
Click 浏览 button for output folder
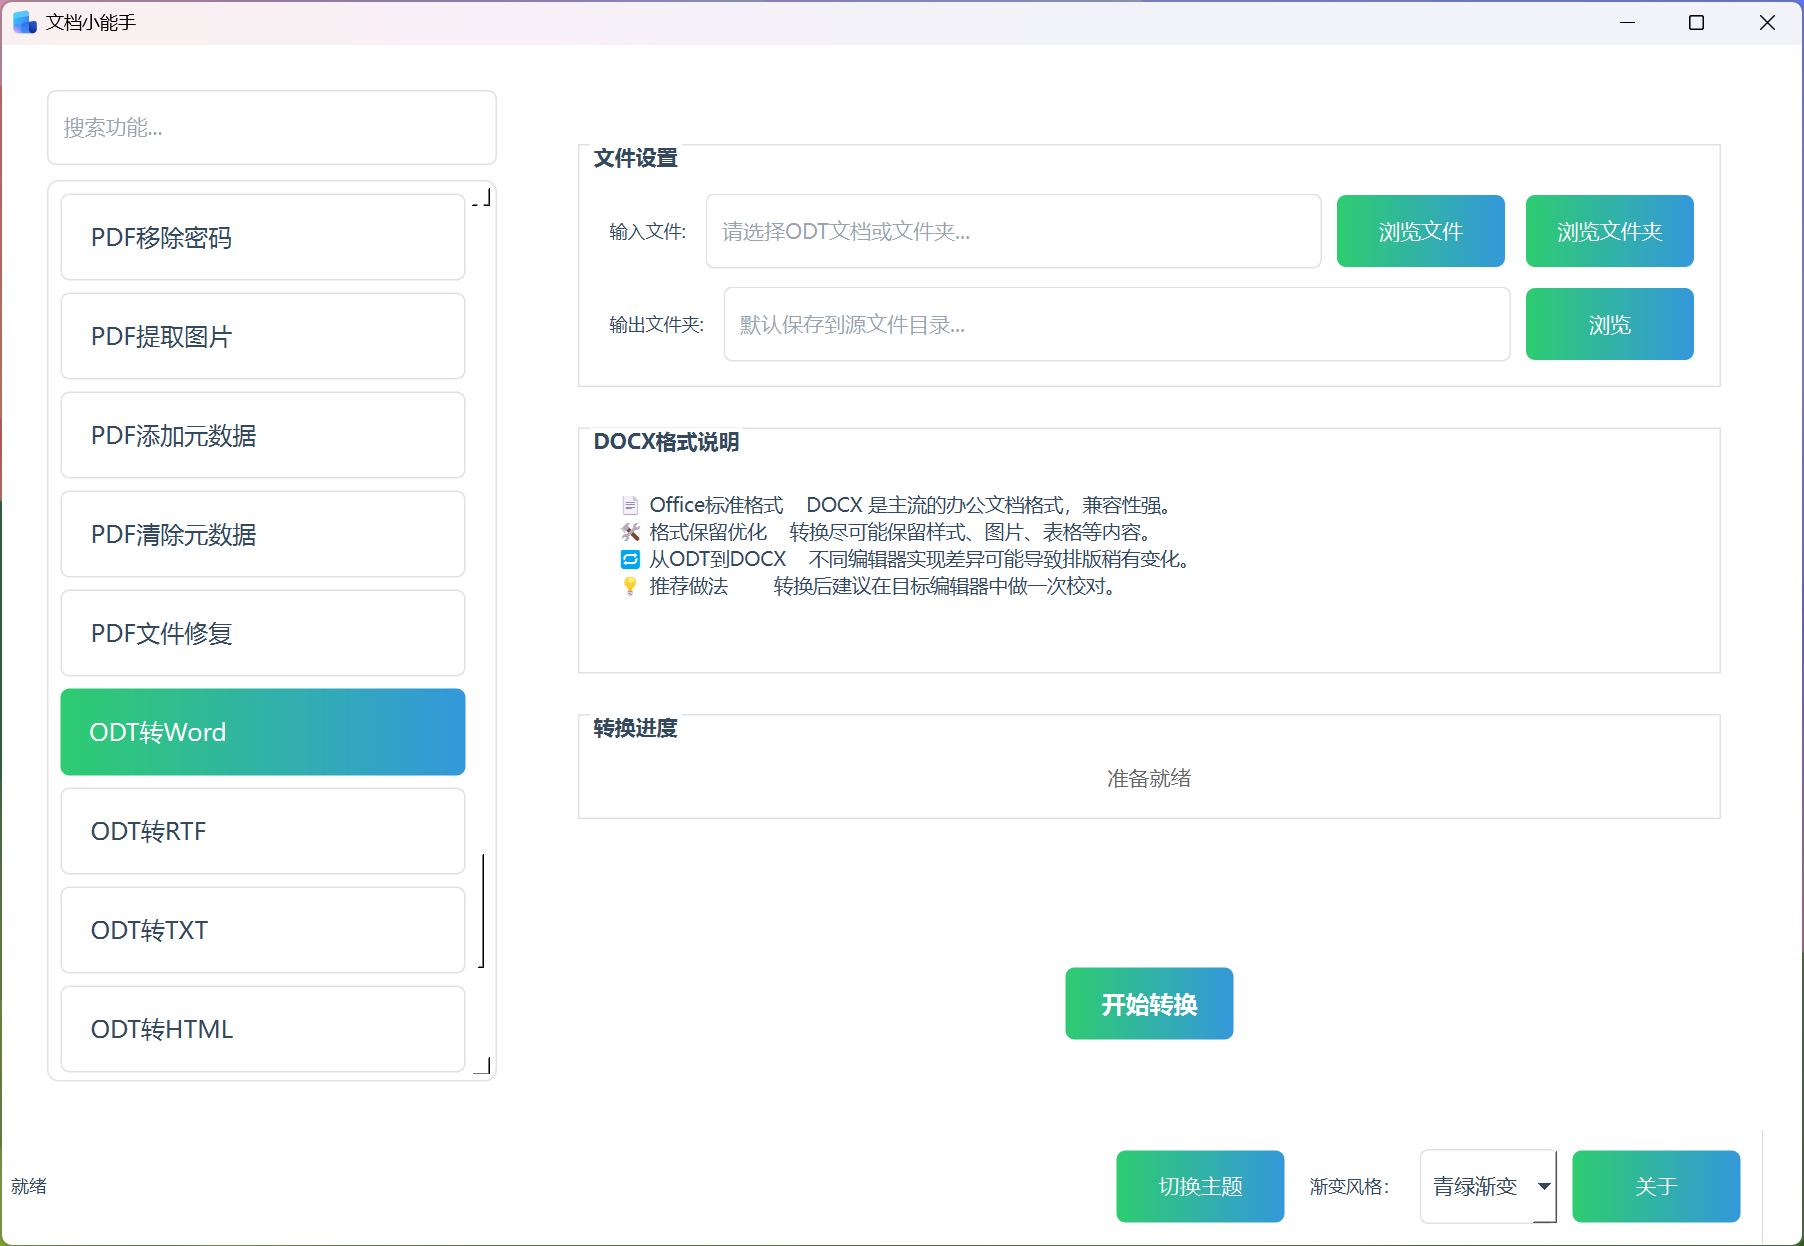[x=1608, y=324]
